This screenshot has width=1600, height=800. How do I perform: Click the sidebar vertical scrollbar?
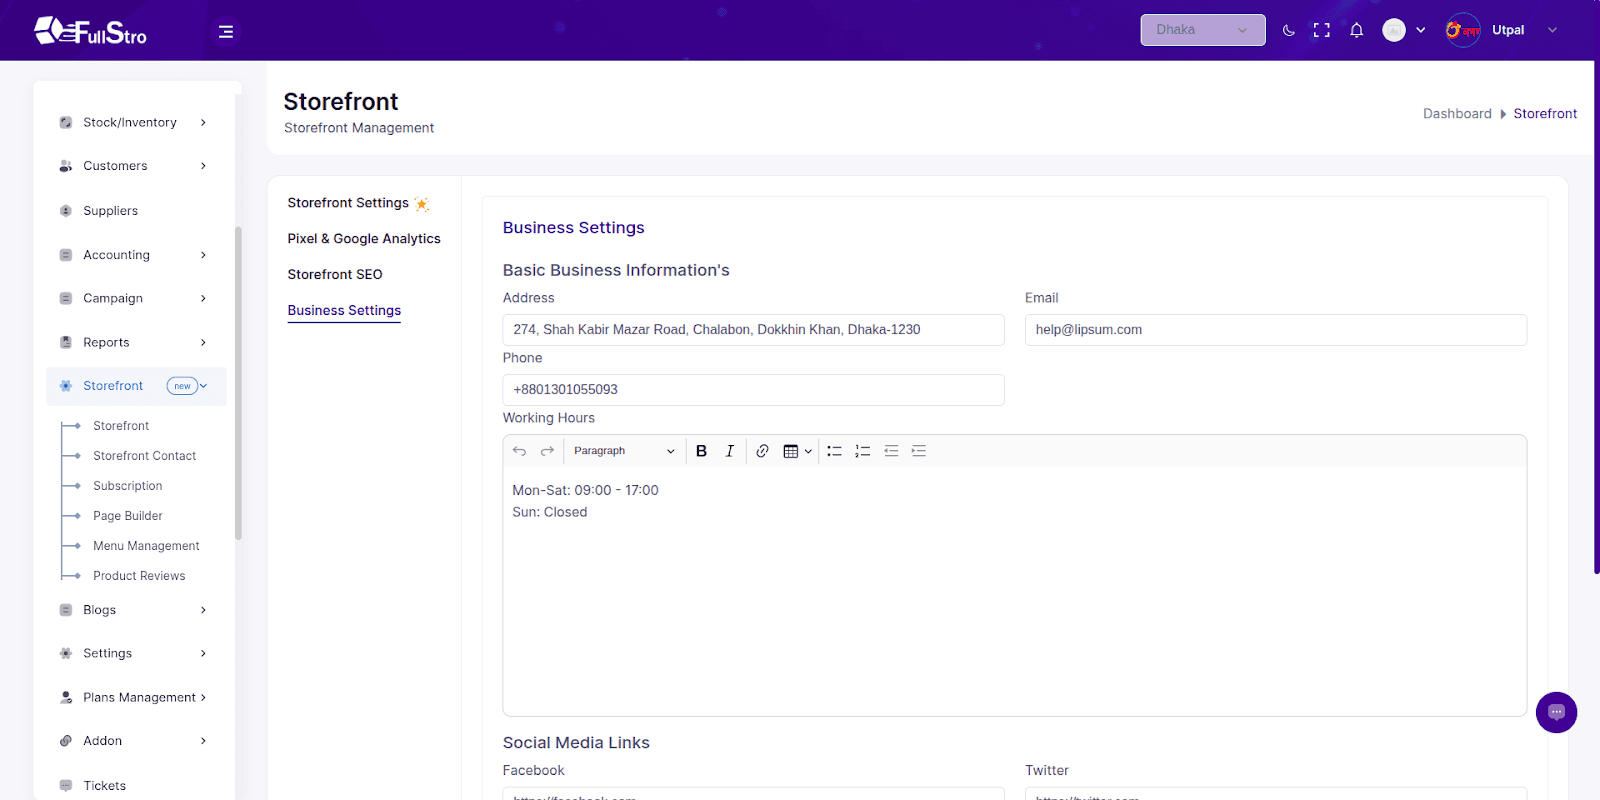pos(238,383)
